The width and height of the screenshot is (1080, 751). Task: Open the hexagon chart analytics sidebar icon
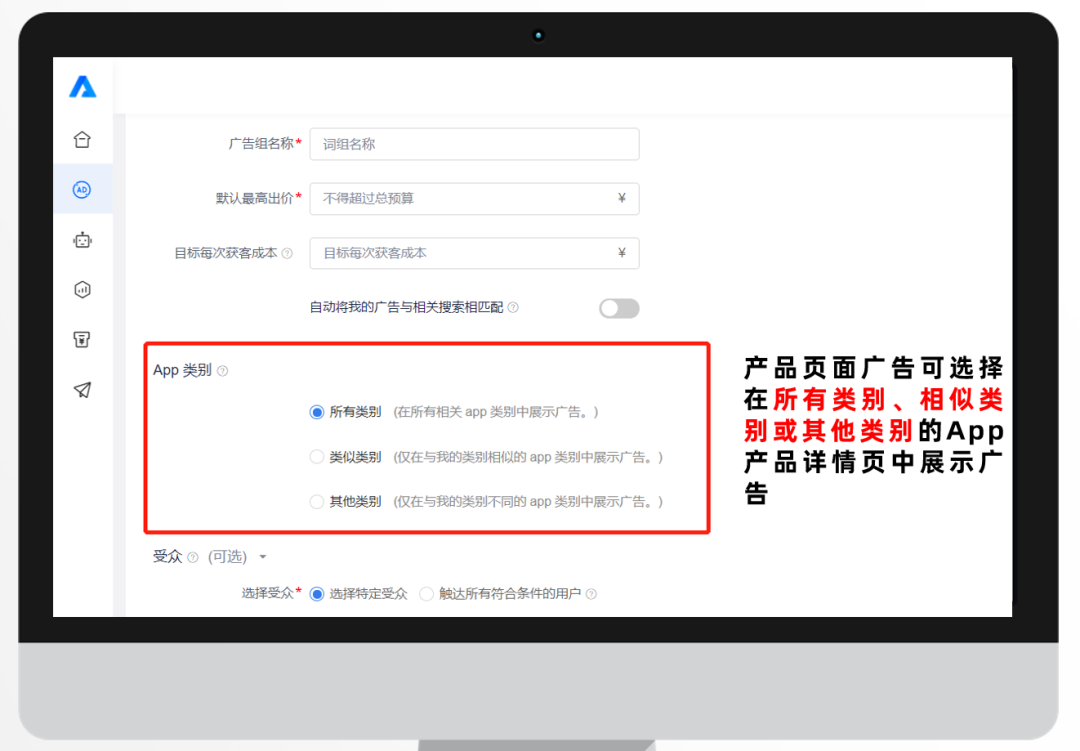click(82, 289)
